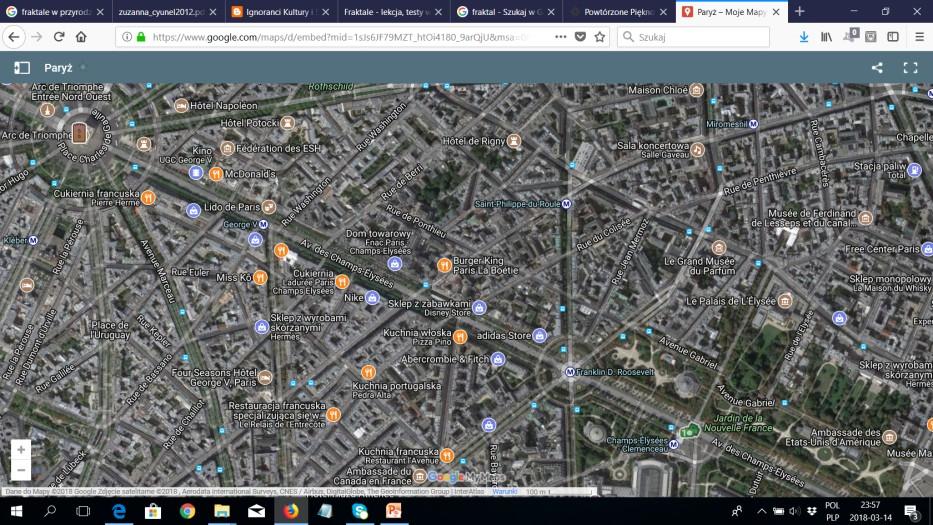Image resolution: width=933 pixels, height=525 pixels.
Task: Click the Nike store pin
Action: pyautogui.click(x=372, y=298)
